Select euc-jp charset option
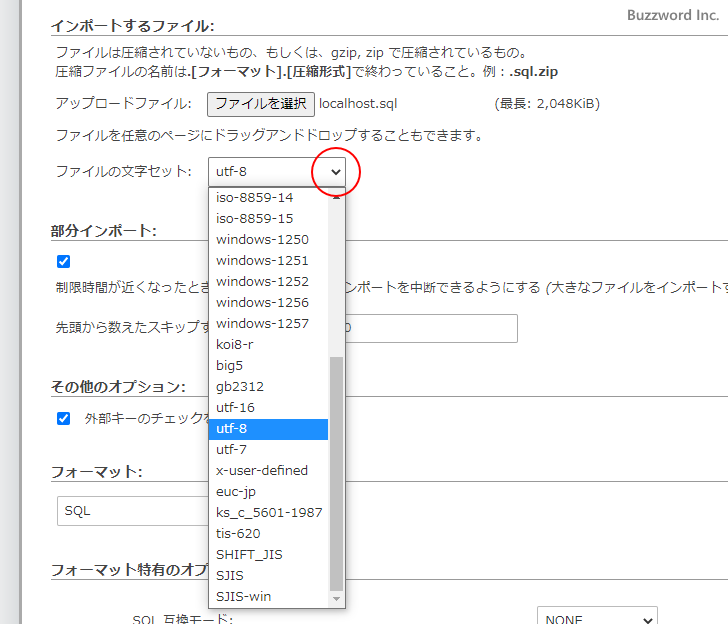 pyautogui.click(x=268, y=492)
